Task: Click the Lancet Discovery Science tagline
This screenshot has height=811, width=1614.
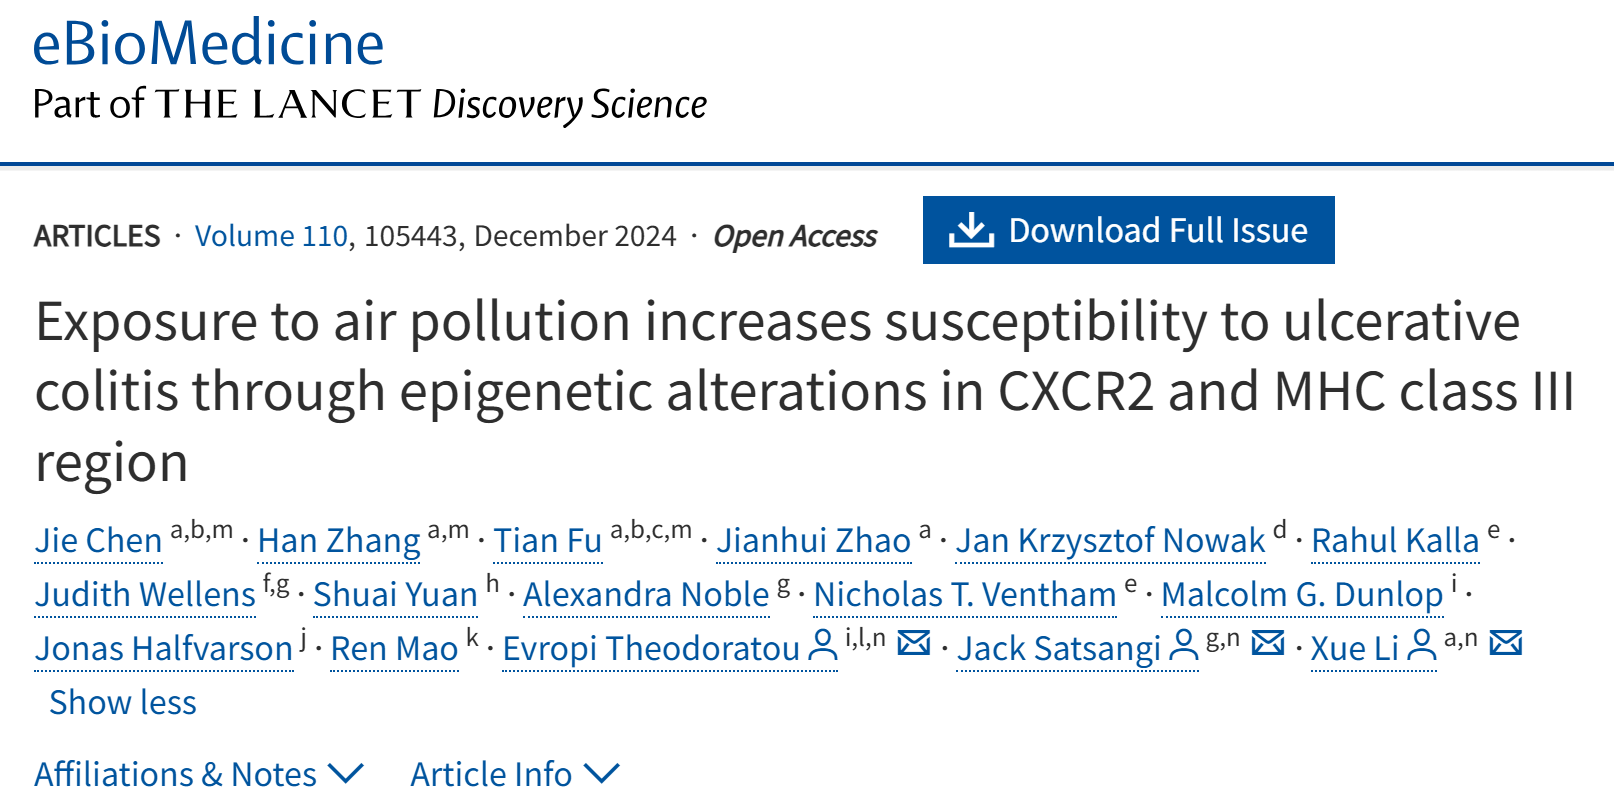Action: [x=370, y=104]
